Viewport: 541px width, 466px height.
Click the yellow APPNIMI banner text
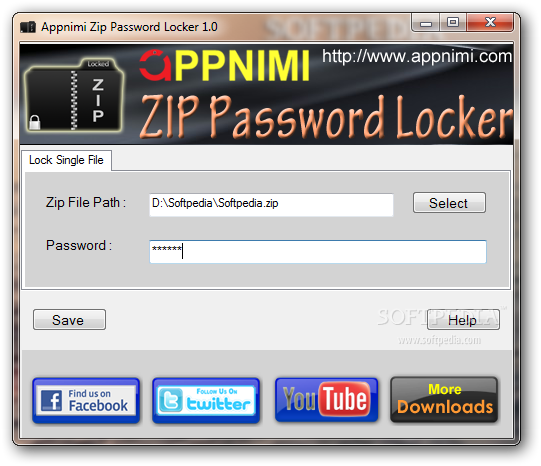242,66
